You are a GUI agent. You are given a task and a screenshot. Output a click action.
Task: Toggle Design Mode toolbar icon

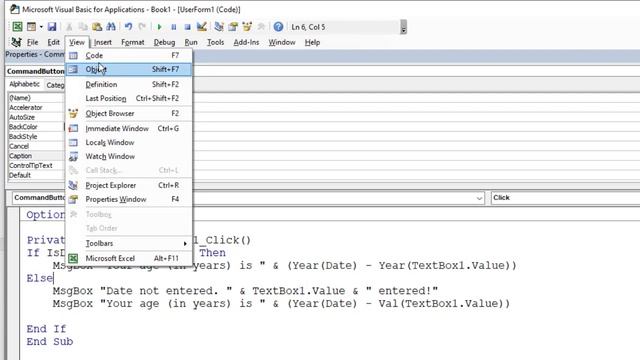coord(201,27)
